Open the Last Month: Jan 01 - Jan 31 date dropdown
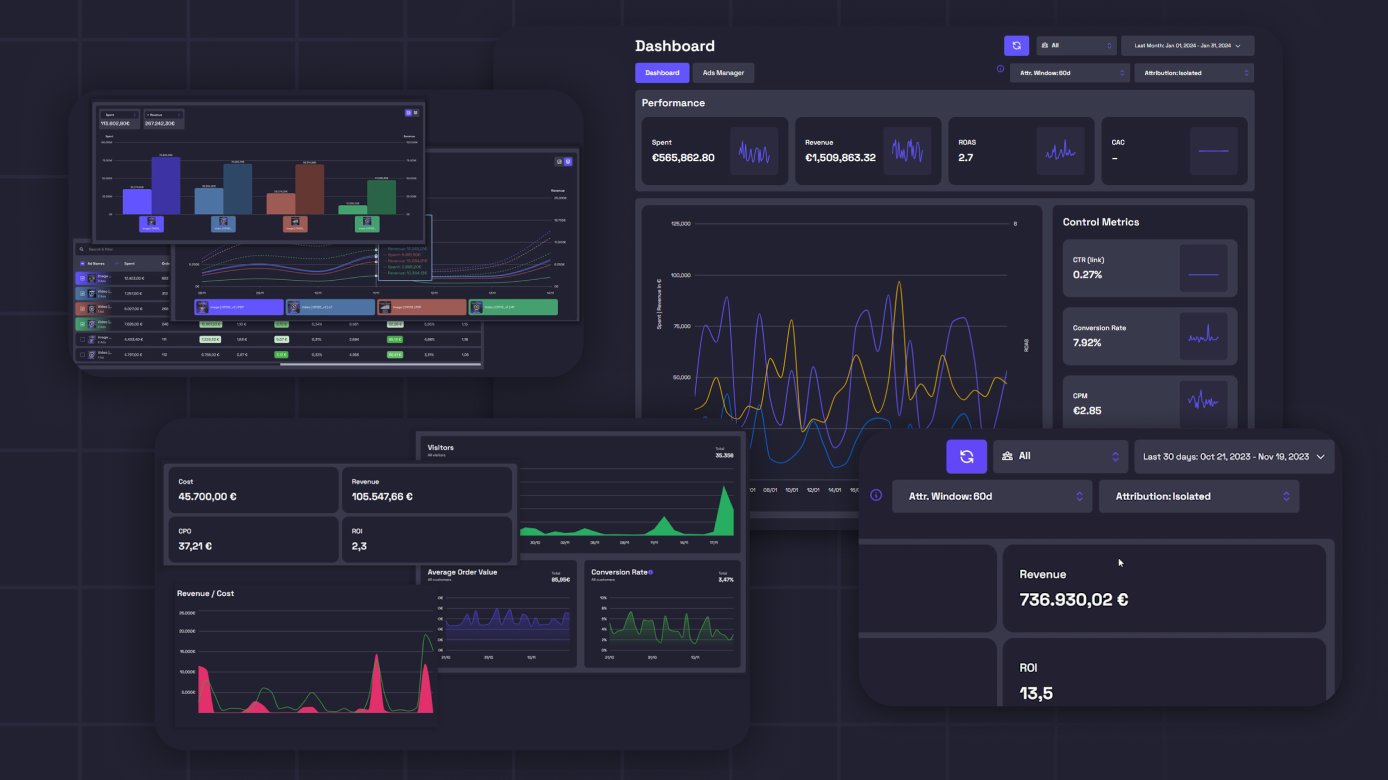 click(1186, 45)
